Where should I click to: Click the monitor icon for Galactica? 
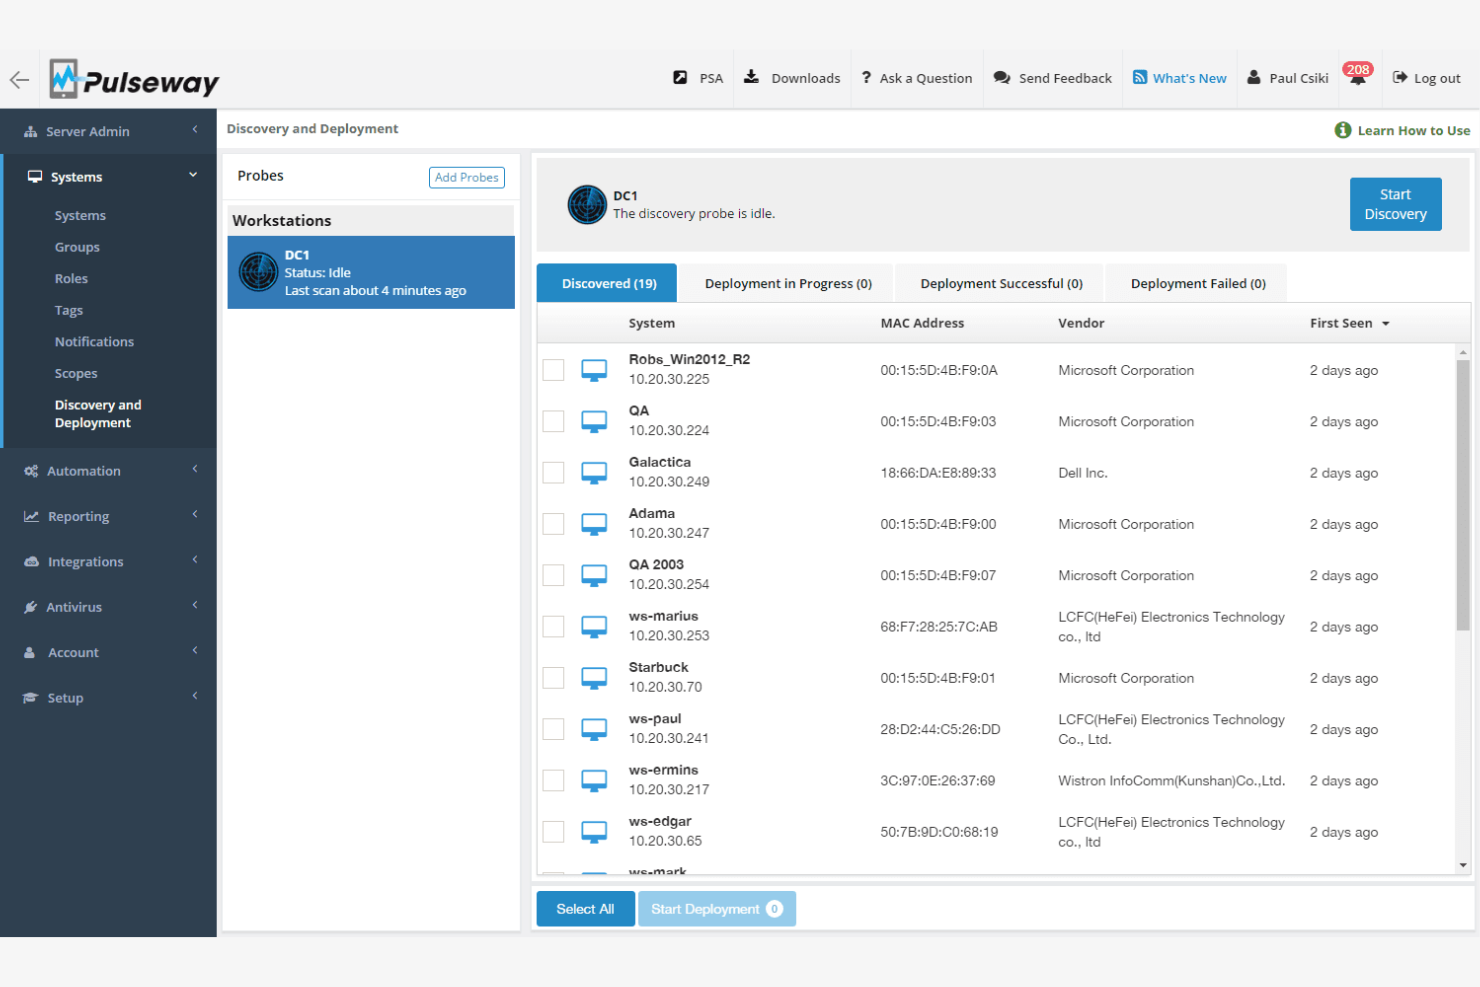pos(594,473)
